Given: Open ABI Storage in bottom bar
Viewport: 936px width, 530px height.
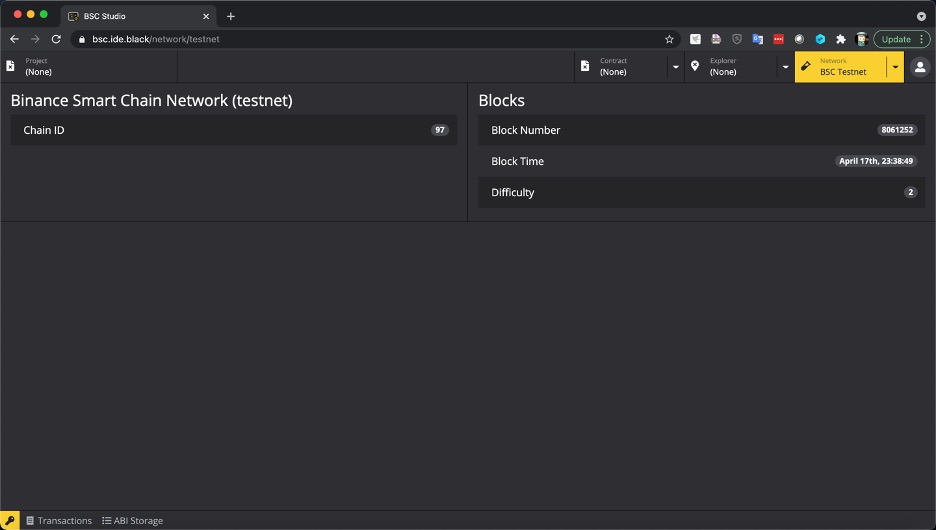Looking at the screenshot, I should pos(133,520).
